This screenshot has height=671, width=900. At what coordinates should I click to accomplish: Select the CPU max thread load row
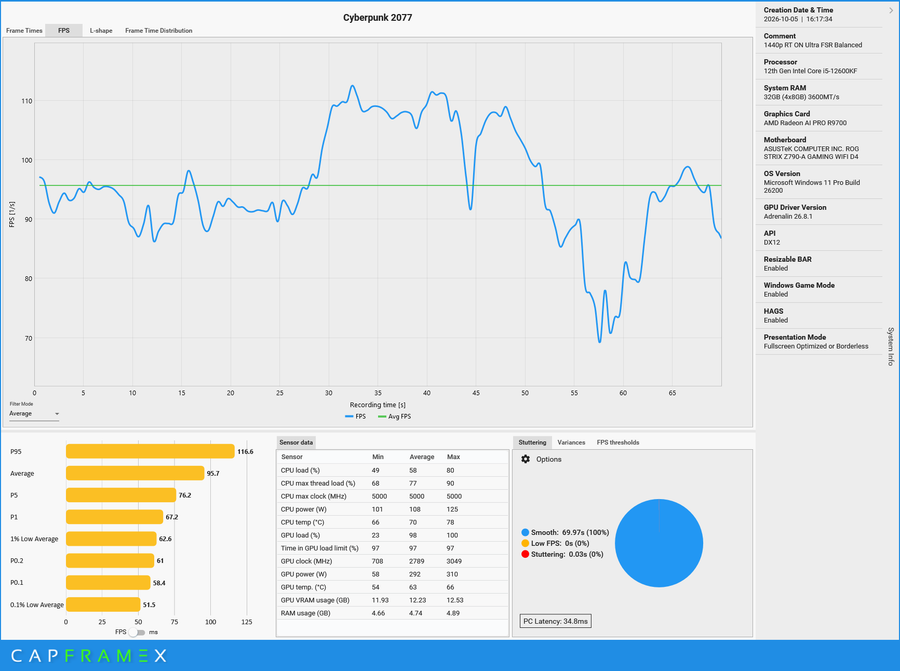coord(393,483)
